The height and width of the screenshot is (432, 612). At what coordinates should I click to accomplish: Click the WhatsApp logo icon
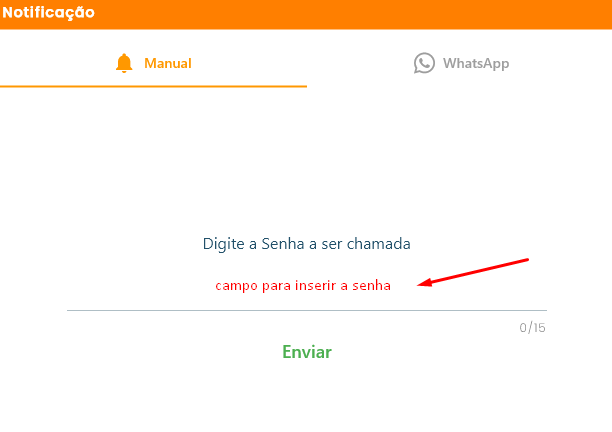click(424, 63)
